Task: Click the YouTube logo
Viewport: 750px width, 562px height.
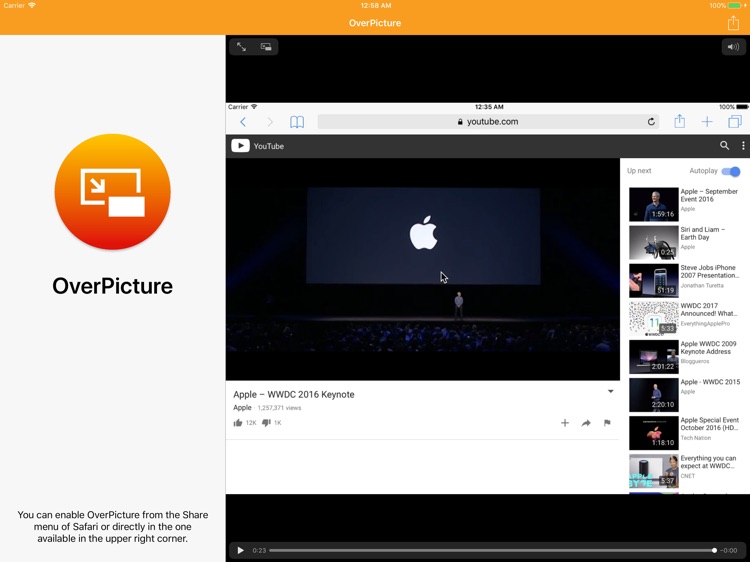Action: [257, 146]
